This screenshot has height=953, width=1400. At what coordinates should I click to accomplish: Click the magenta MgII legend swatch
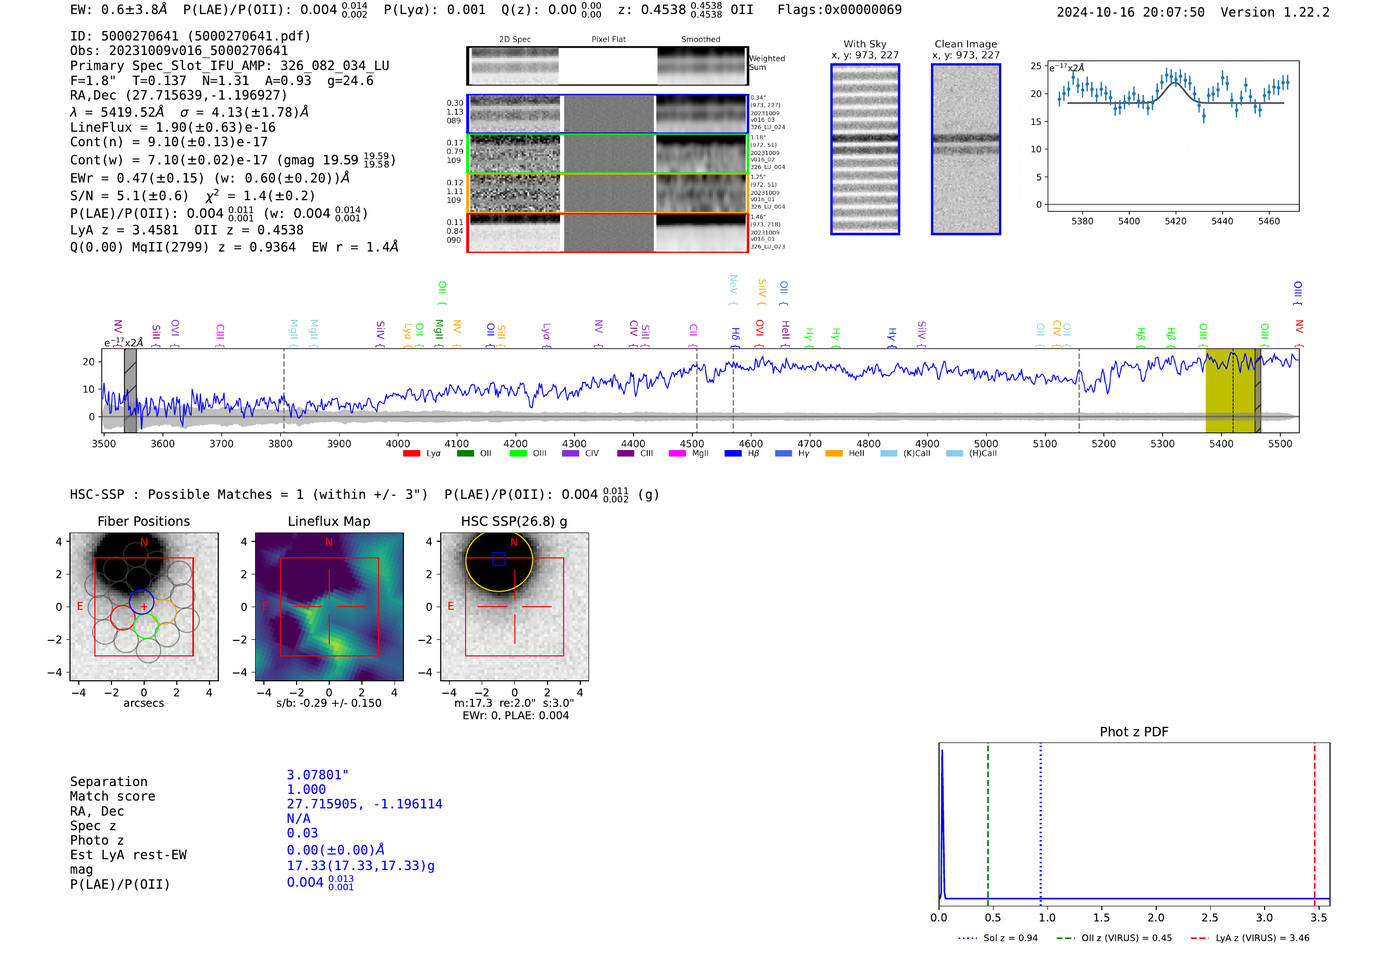click(677, 453)
